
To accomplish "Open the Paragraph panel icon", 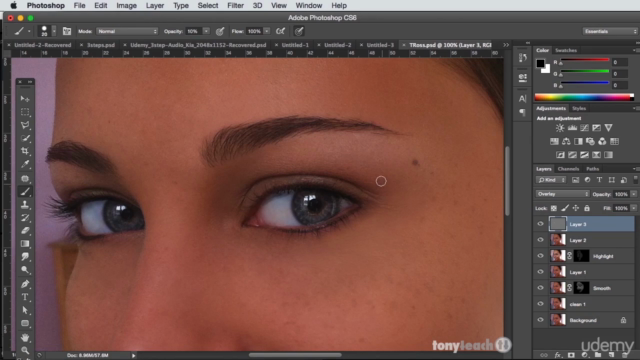I will (x=522, y=112).
